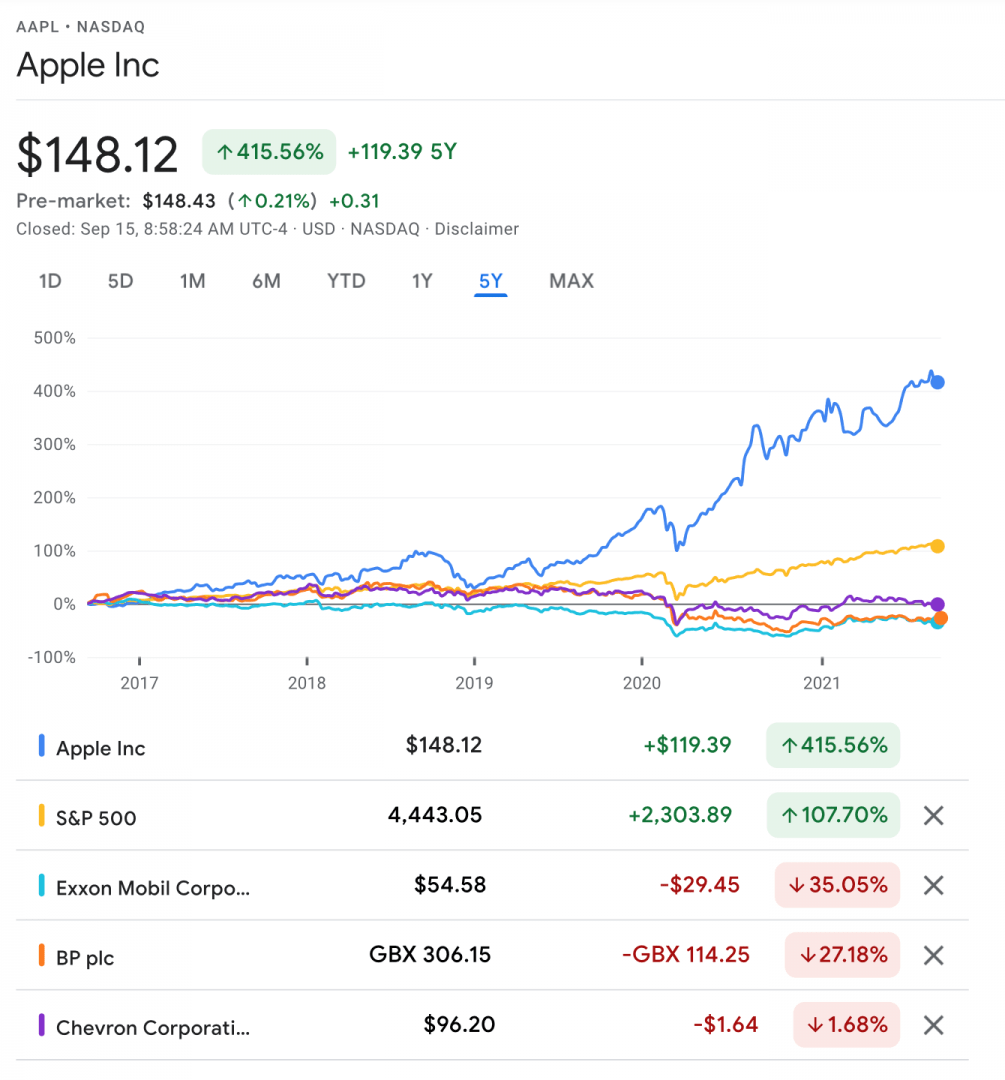
Task: Click the blue Apple Inc color marker
Action: click(41, 745)
